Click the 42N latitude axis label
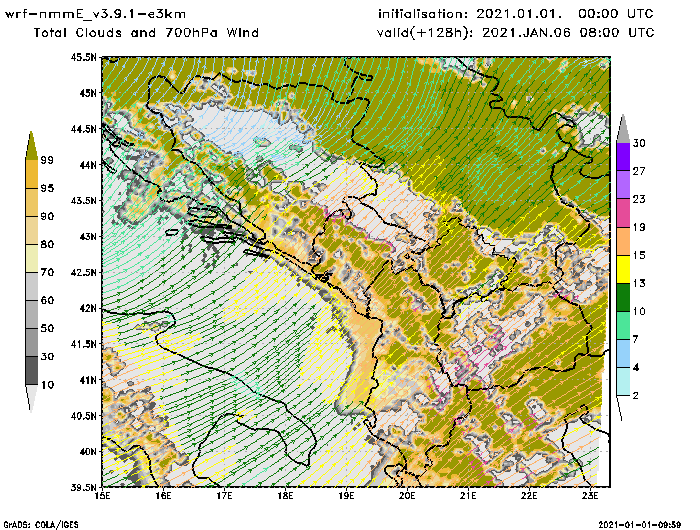The width and height of the screenshot is (700, 530). (88, 308)
